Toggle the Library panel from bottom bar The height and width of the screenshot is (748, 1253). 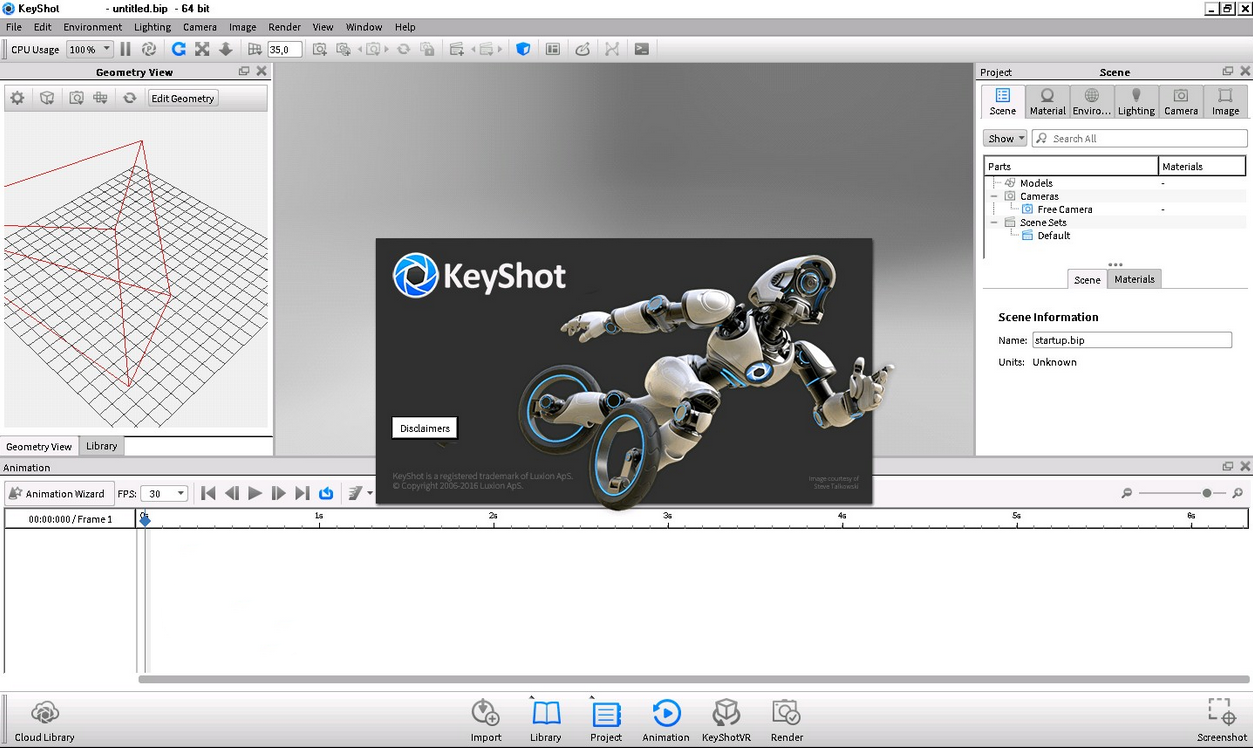point(545,721)
